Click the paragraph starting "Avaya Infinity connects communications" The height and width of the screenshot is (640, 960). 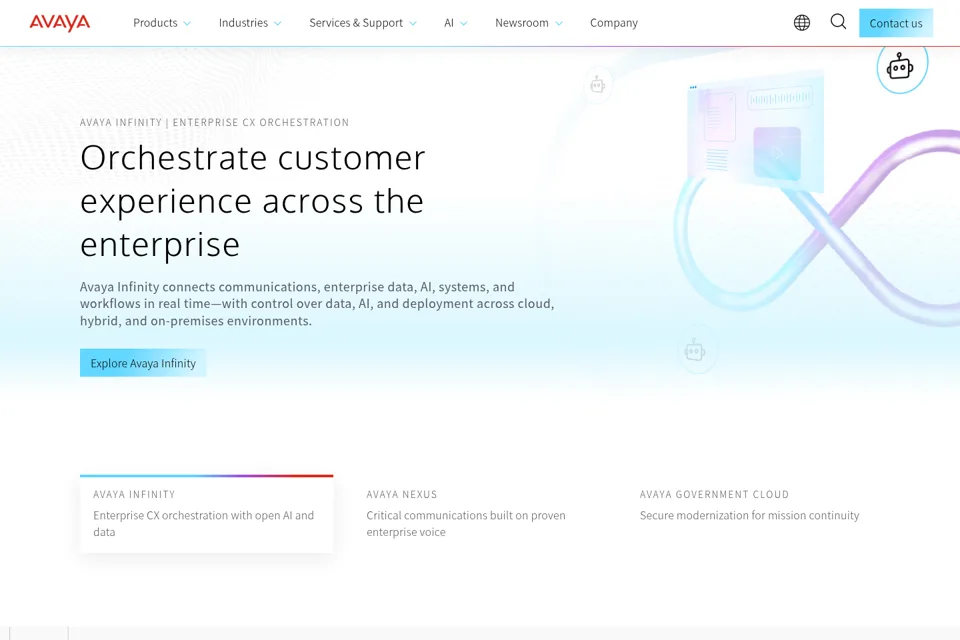coord(317,304)
